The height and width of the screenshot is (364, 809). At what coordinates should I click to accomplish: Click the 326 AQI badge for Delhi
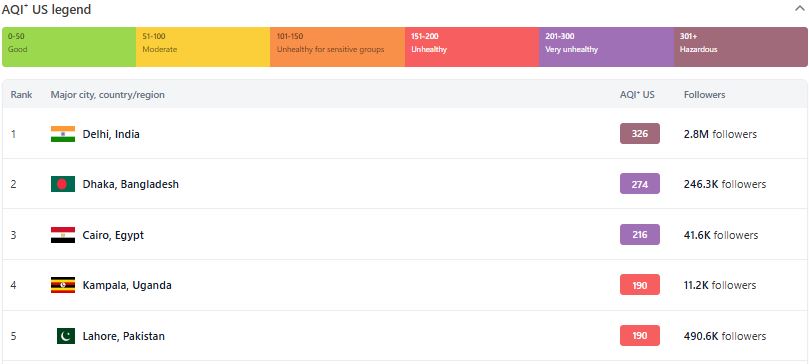[640, 134]
